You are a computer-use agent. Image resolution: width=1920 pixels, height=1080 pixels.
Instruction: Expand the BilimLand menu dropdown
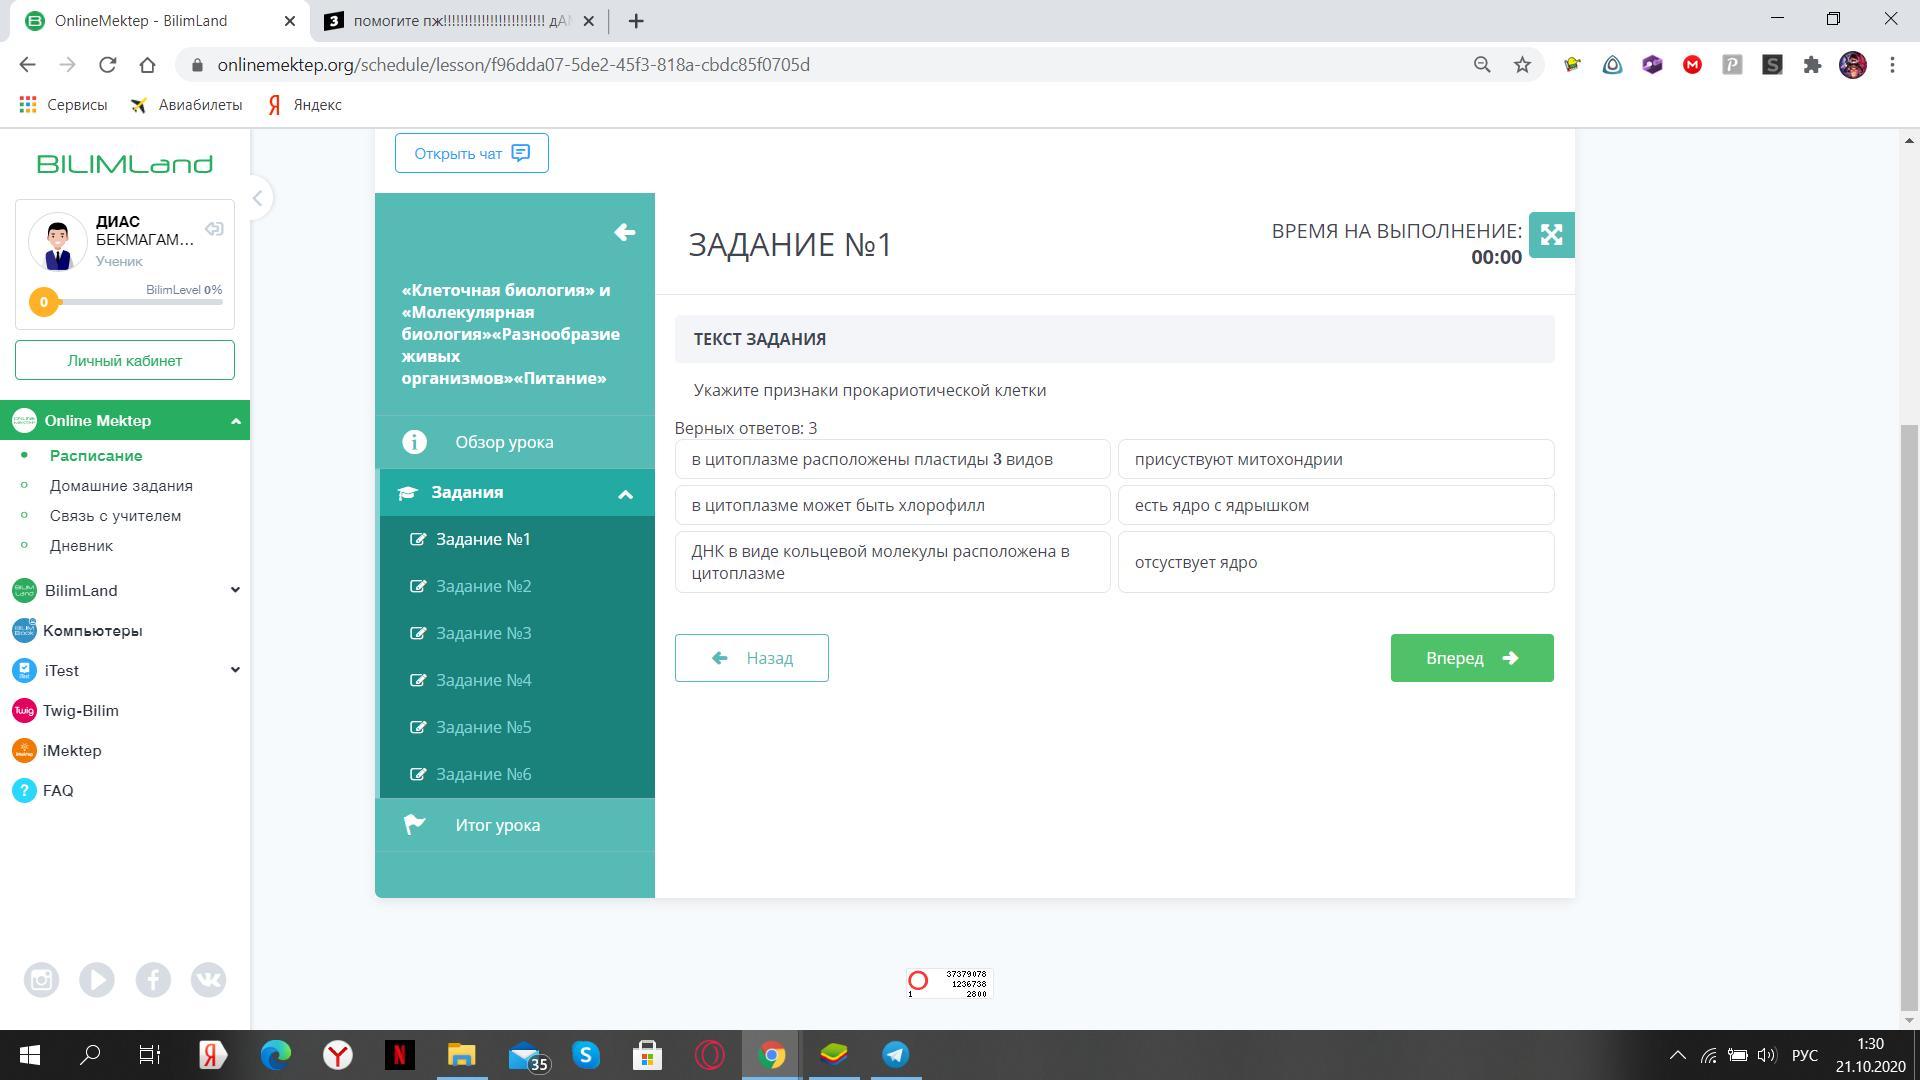point(235,590)
